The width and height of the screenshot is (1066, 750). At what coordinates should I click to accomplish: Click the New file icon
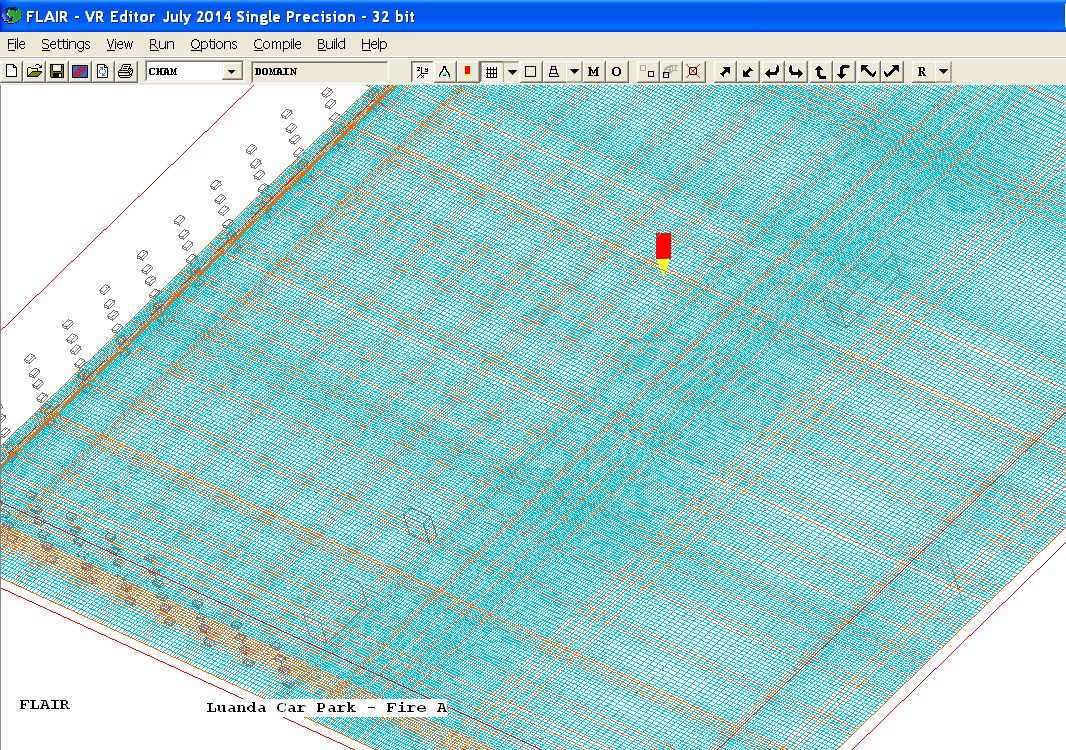tap(12, 72)
